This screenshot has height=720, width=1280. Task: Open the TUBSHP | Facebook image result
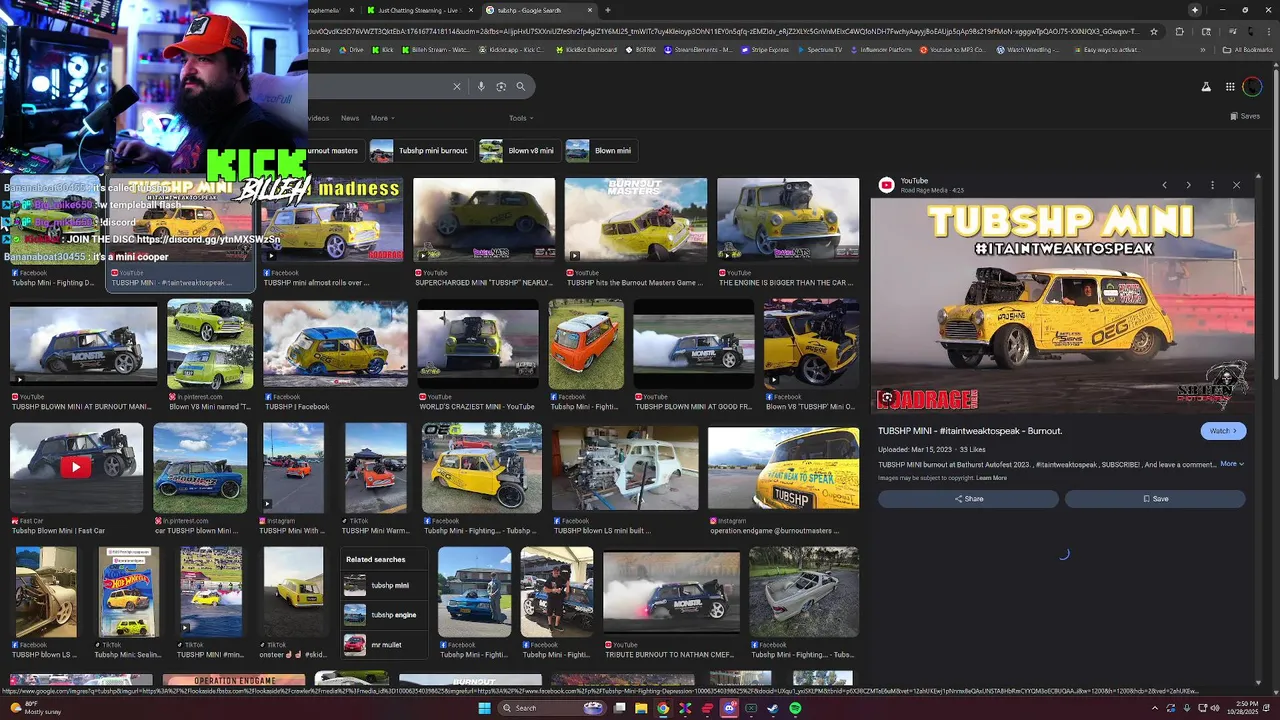pyautogui.click(x=335, y=343)
